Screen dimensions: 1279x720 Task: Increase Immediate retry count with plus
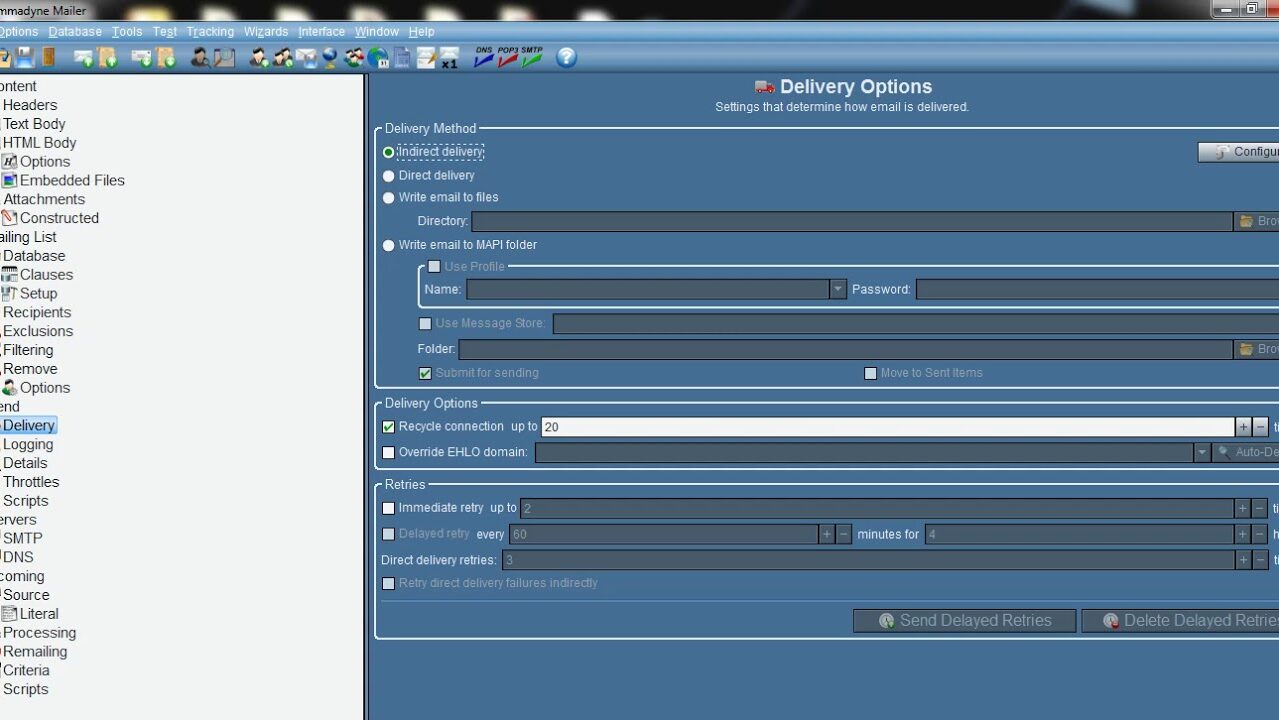(x=1243, y=508)
